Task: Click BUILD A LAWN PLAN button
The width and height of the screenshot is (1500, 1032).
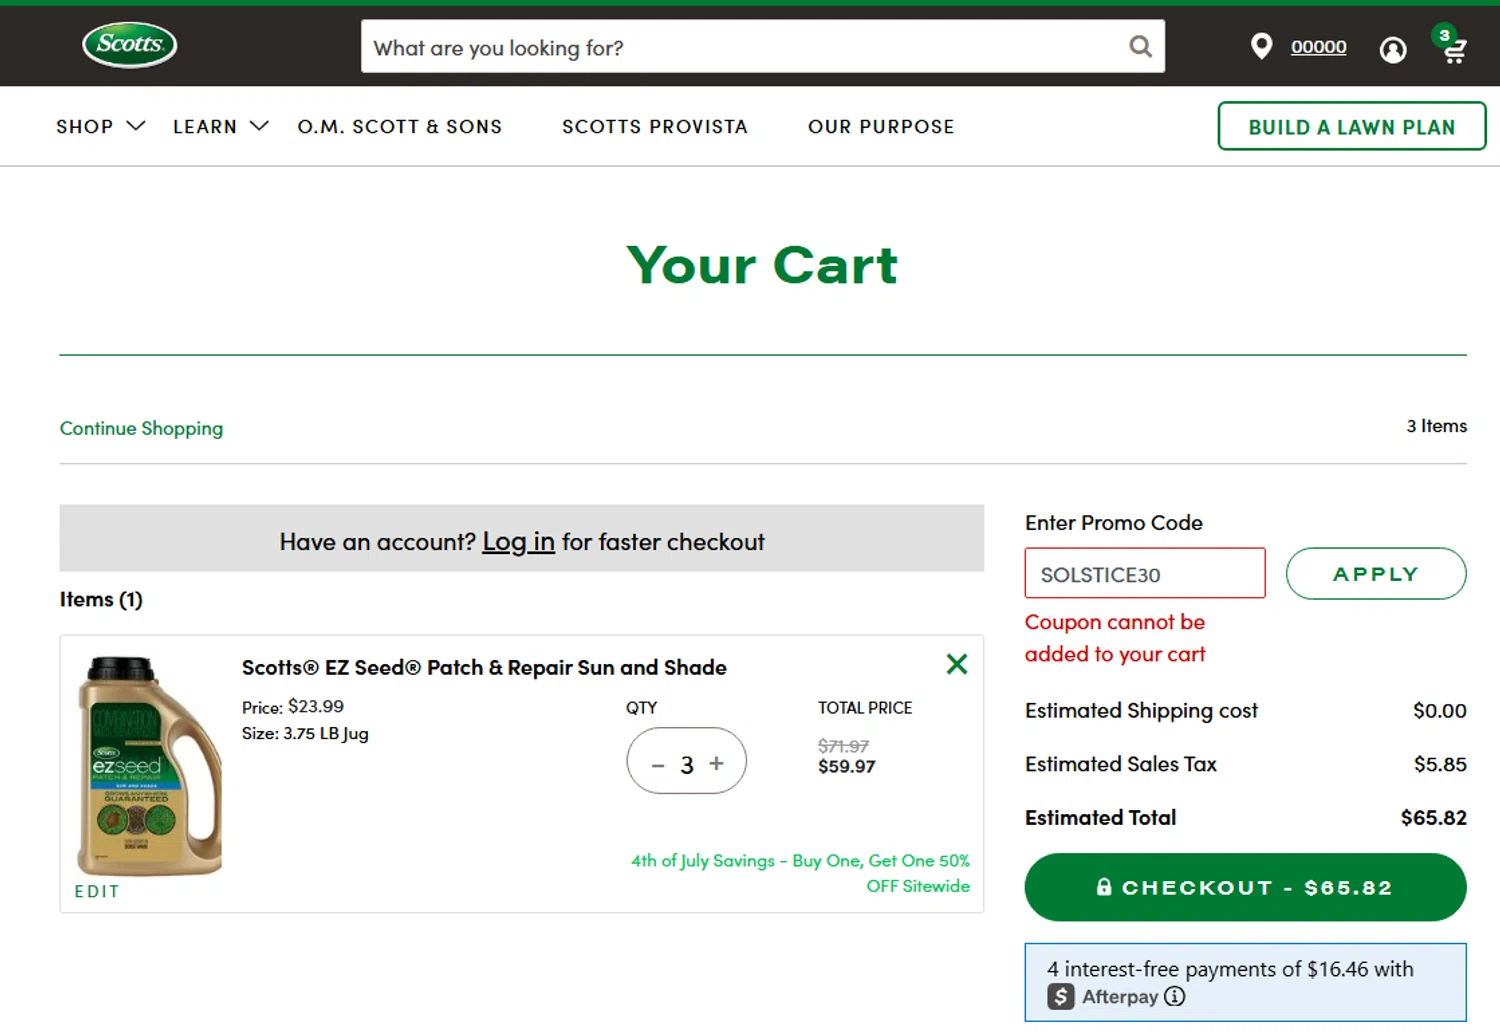Action: tap(1352, 126)
